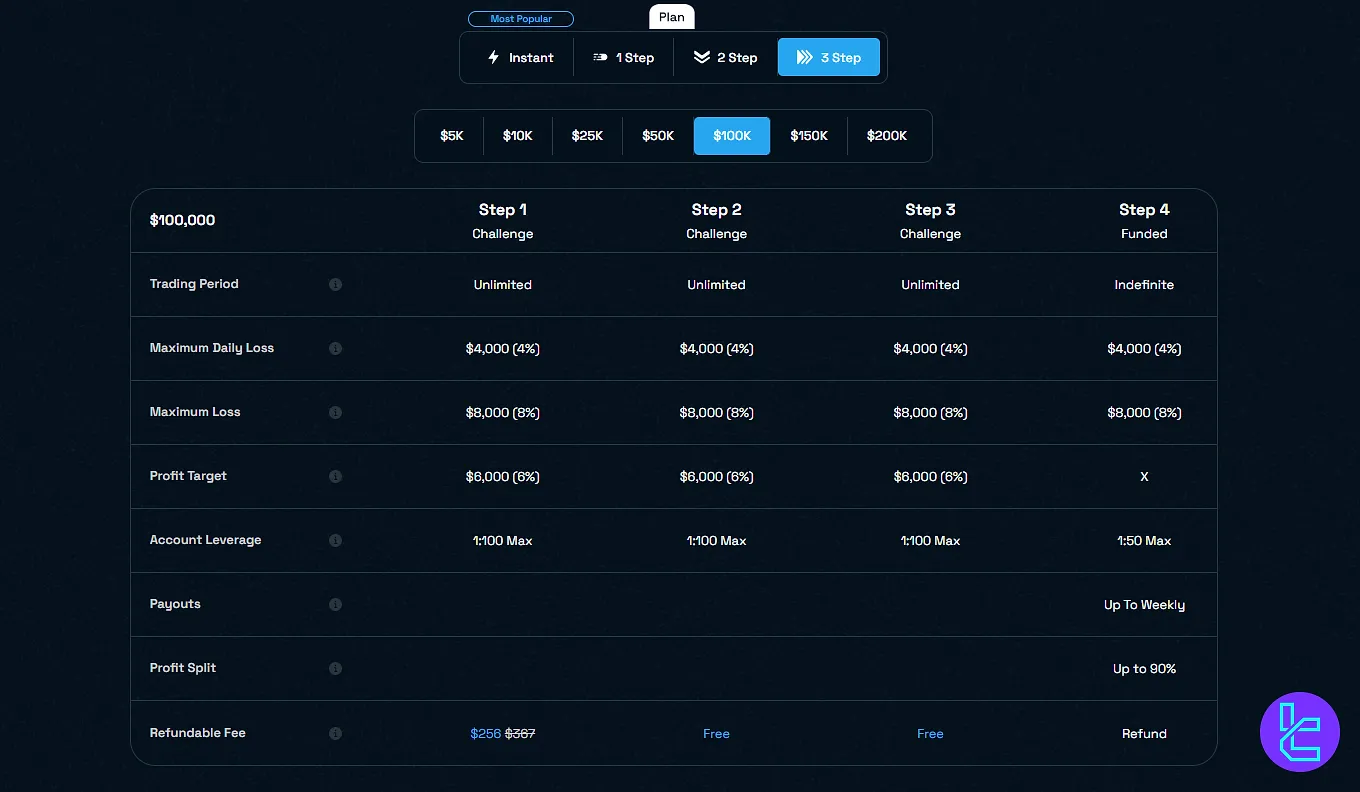Choose the $200K account size
Viewport: 1360px width, 792px height.
click(x=887, y=136)
